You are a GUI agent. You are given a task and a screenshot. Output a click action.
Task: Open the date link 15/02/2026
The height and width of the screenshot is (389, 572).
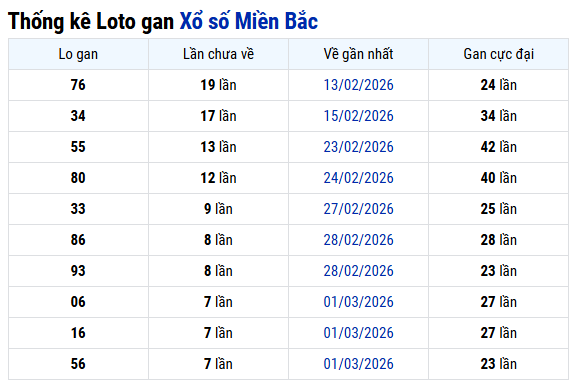(x=358, y=116)
